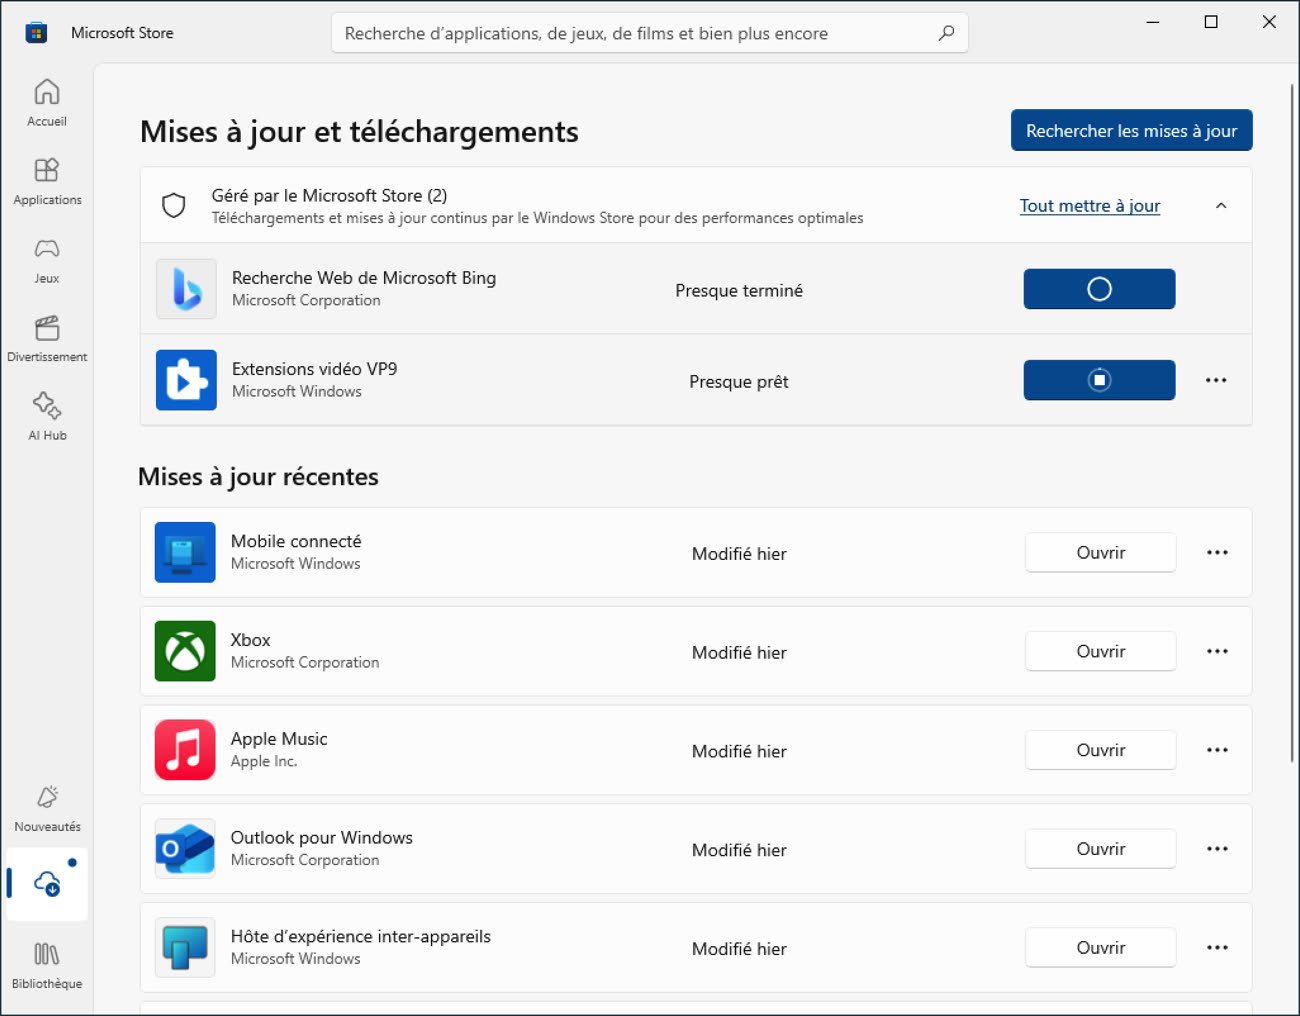Screen dimensions: 1300x1016
Task: Select the Extensions vidéo VP9 title text
Action: click(314, 369)
